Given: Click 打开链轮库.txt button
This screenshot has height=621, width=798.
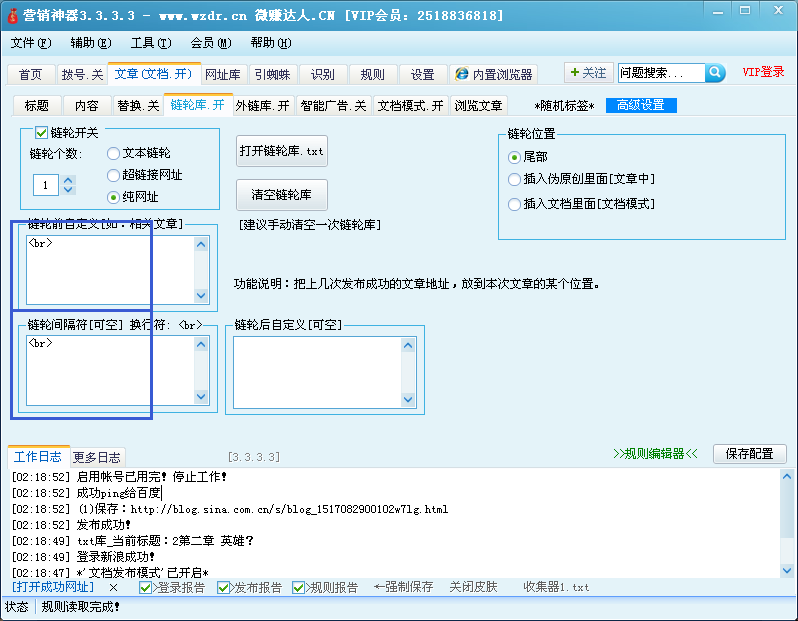Looking at the screenshot, I should click(x=282, y=150).
